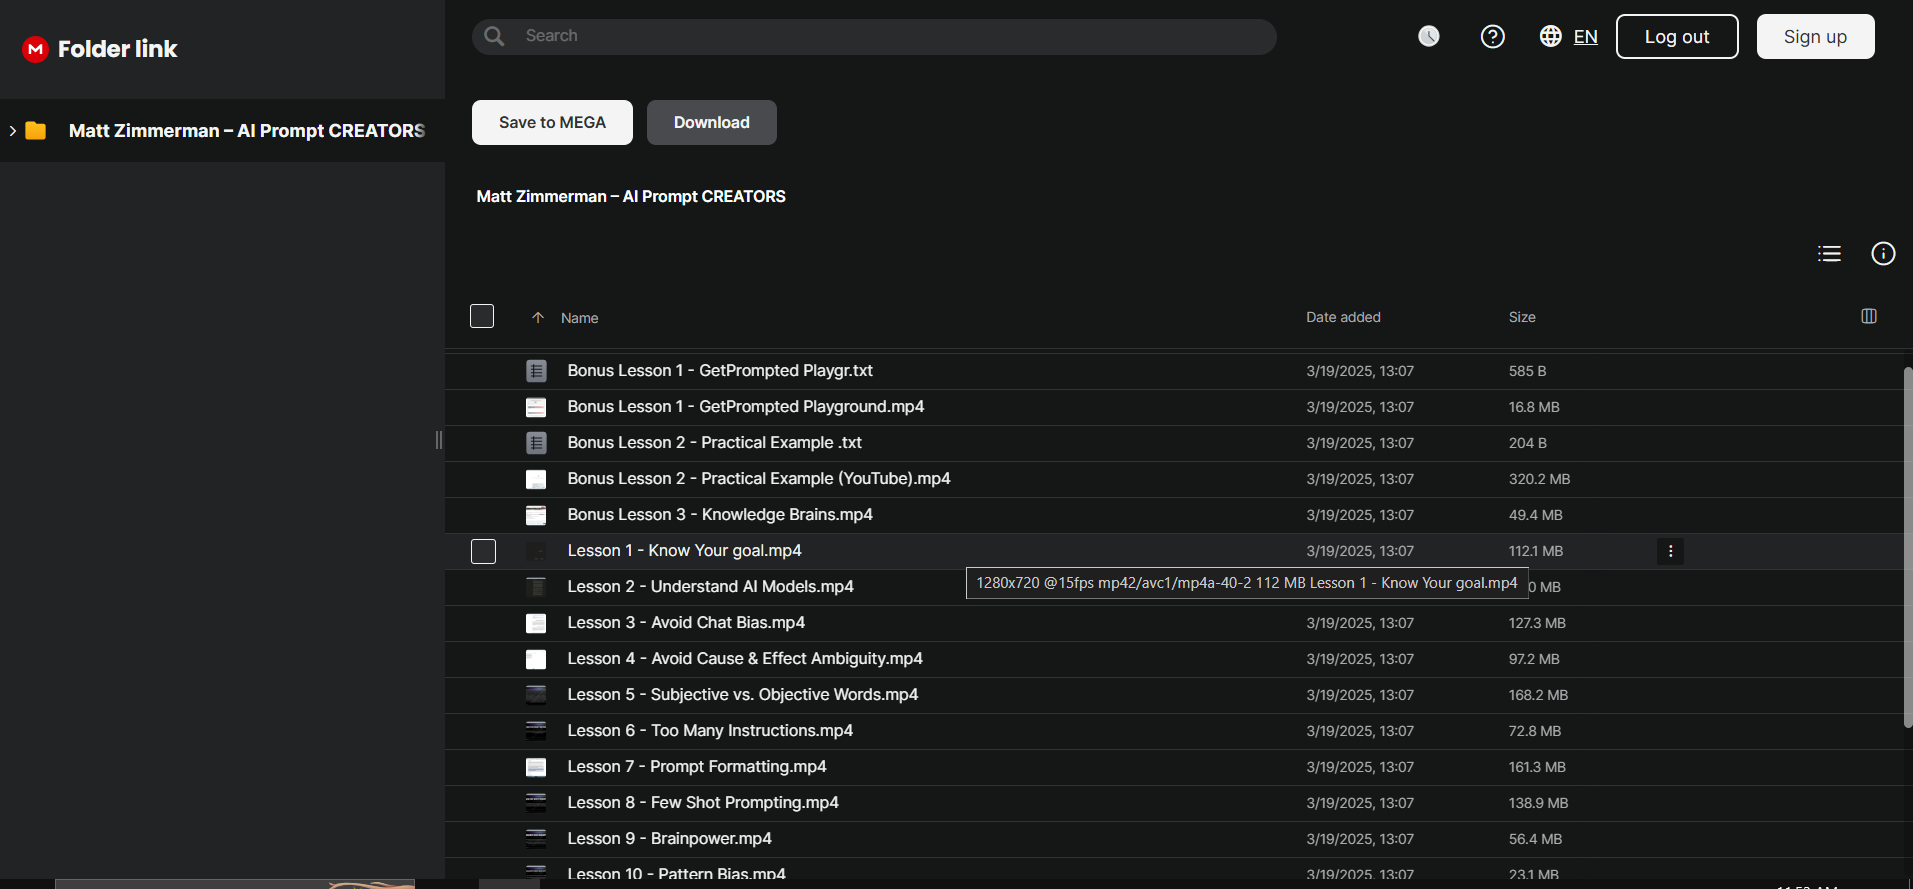
Task: Open the transfers clock icon
Action: tap(1429, 36)
